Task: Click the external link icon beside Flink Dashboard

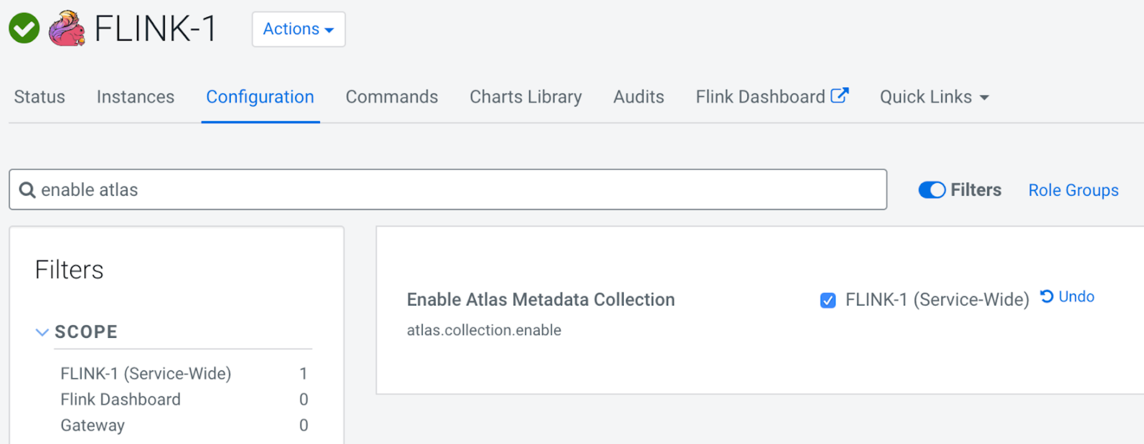Action: point(840,96)
